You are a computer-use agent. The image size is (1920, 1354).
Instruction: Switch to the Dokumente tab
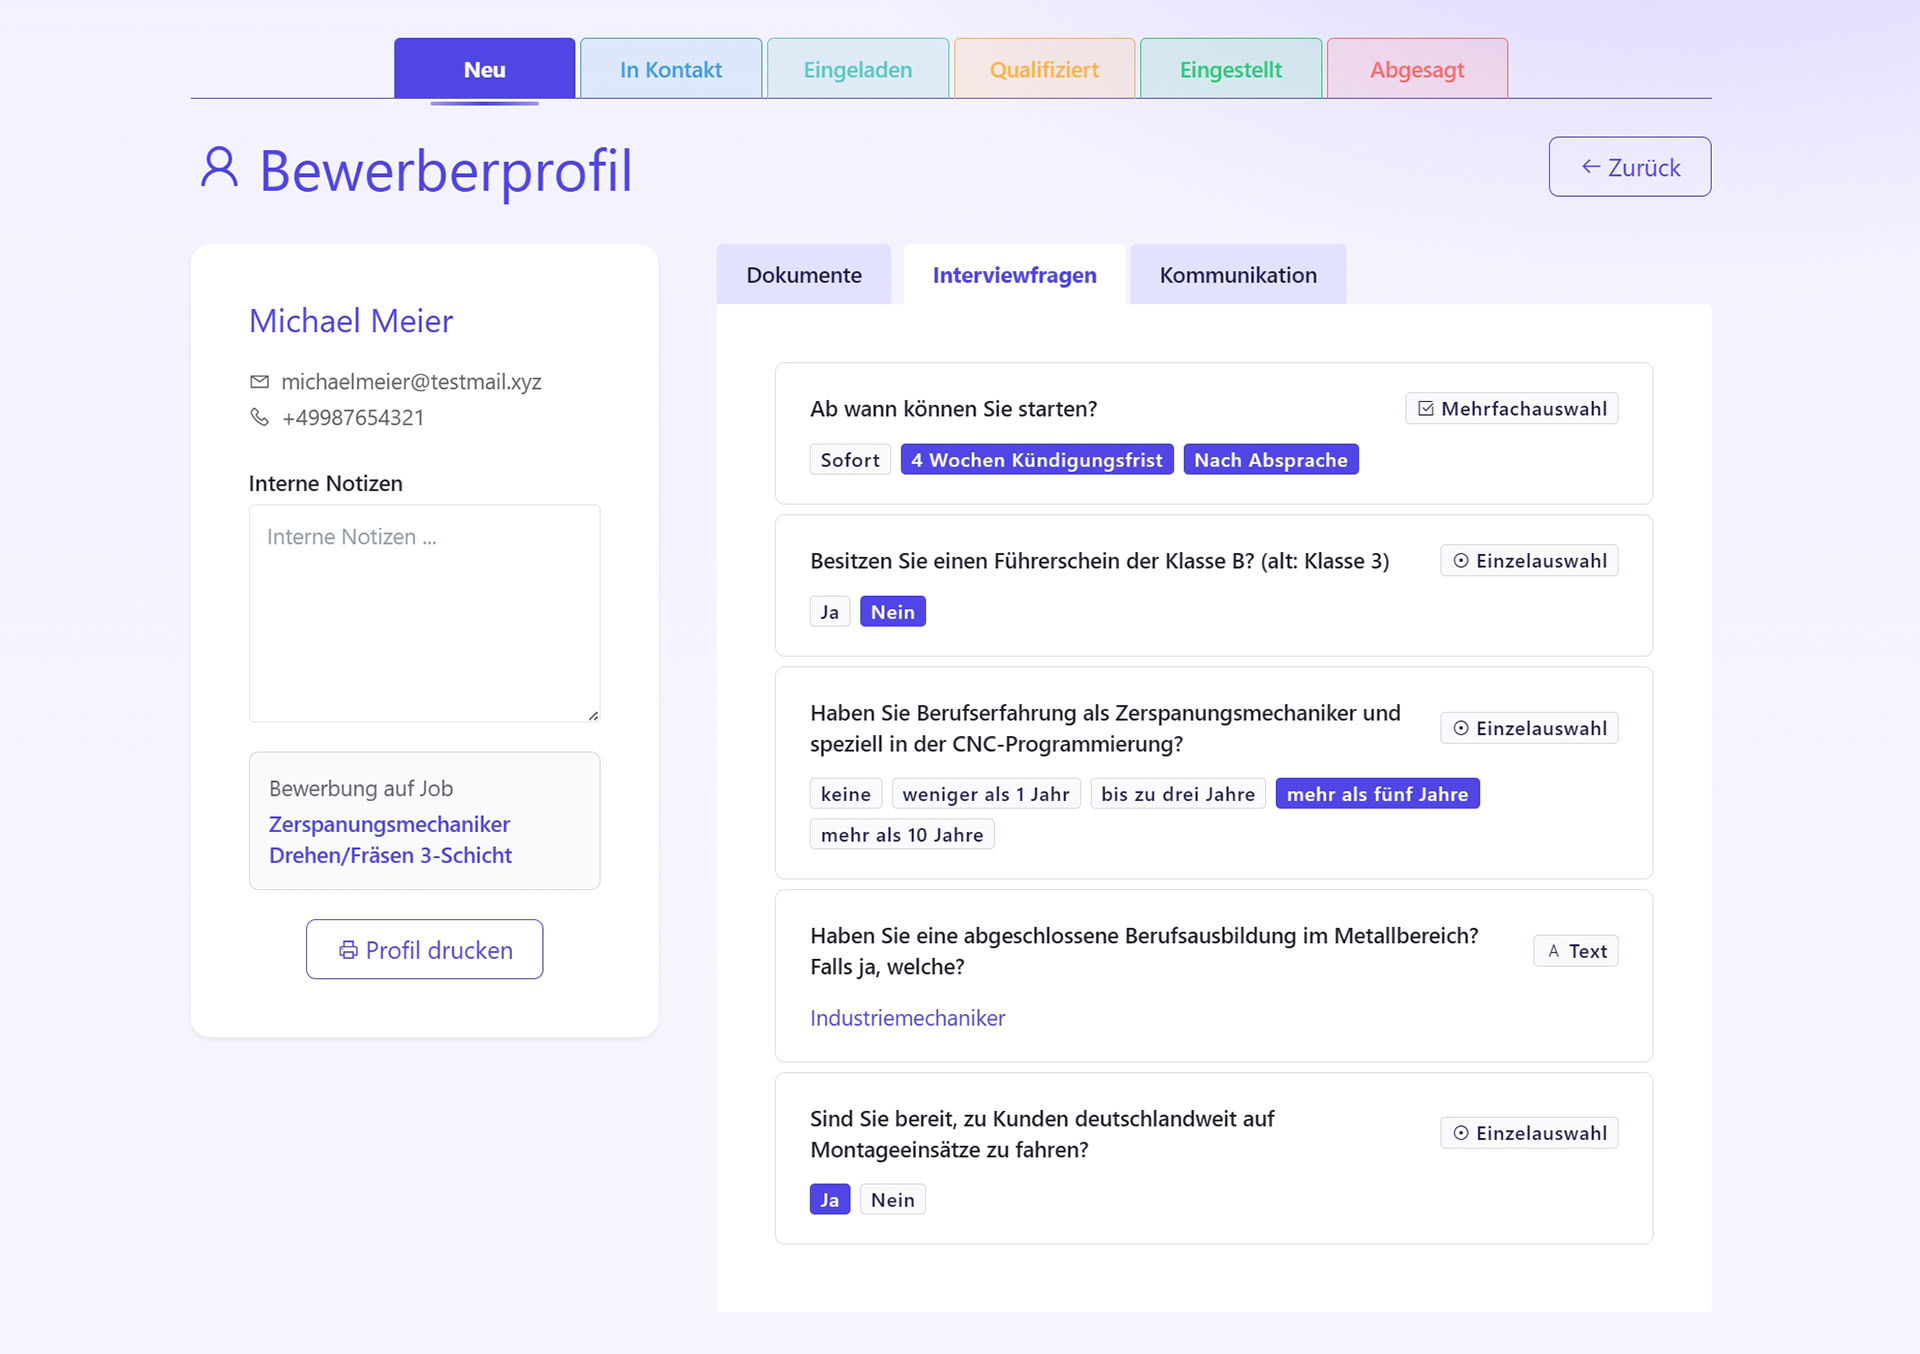click(x=804, y=274)
